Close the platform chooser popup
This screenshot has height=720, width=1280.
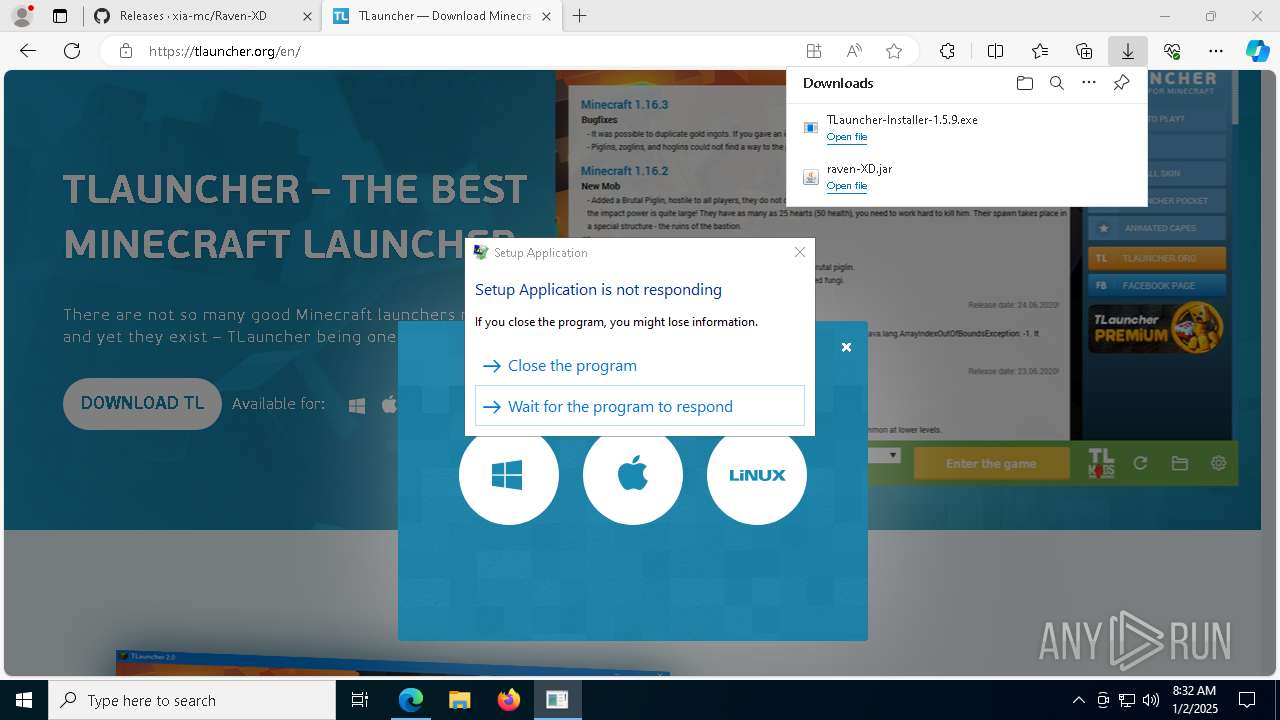[x=846, y=347]
